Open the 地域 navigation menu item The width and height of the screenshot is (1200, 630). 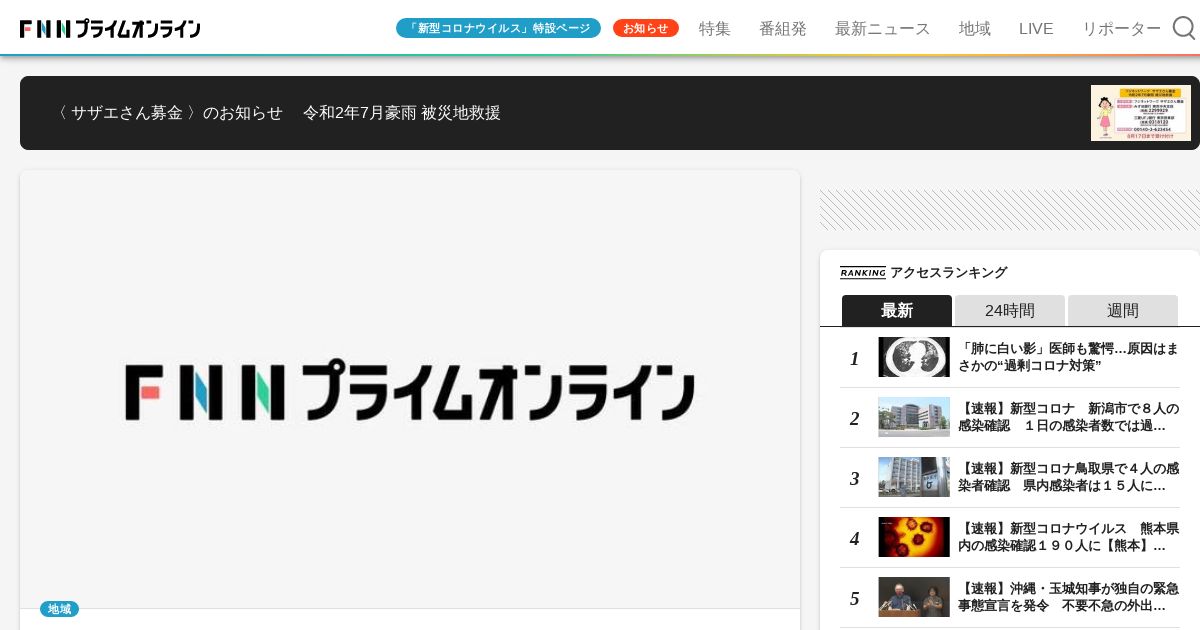coord(975,29)
